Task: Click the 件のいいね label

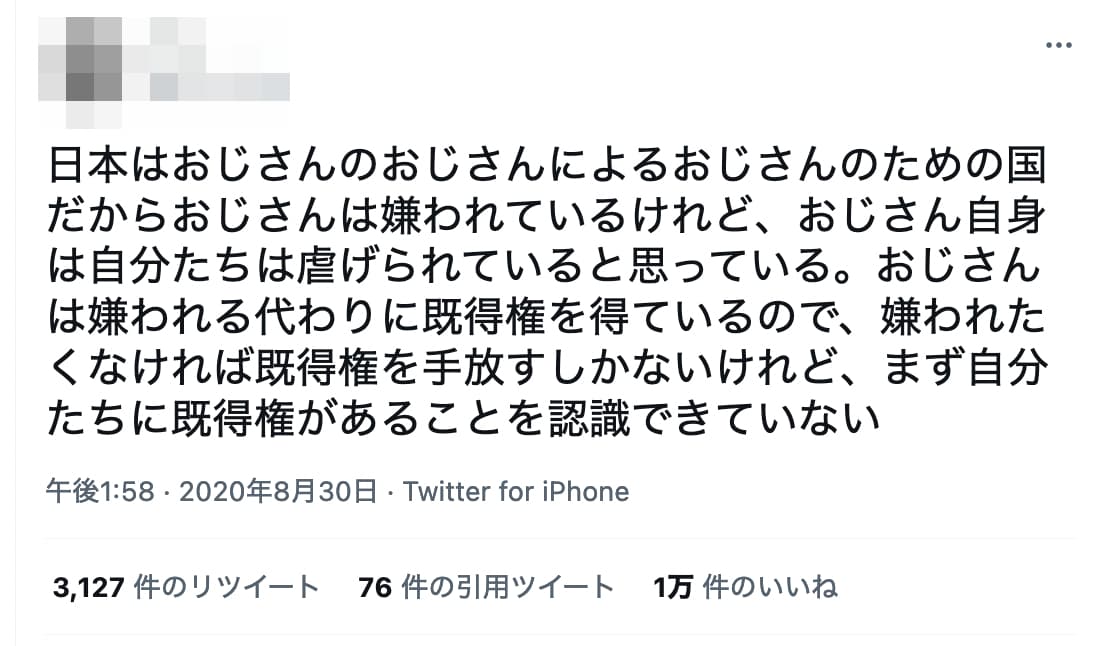Action: click(769, 587)
